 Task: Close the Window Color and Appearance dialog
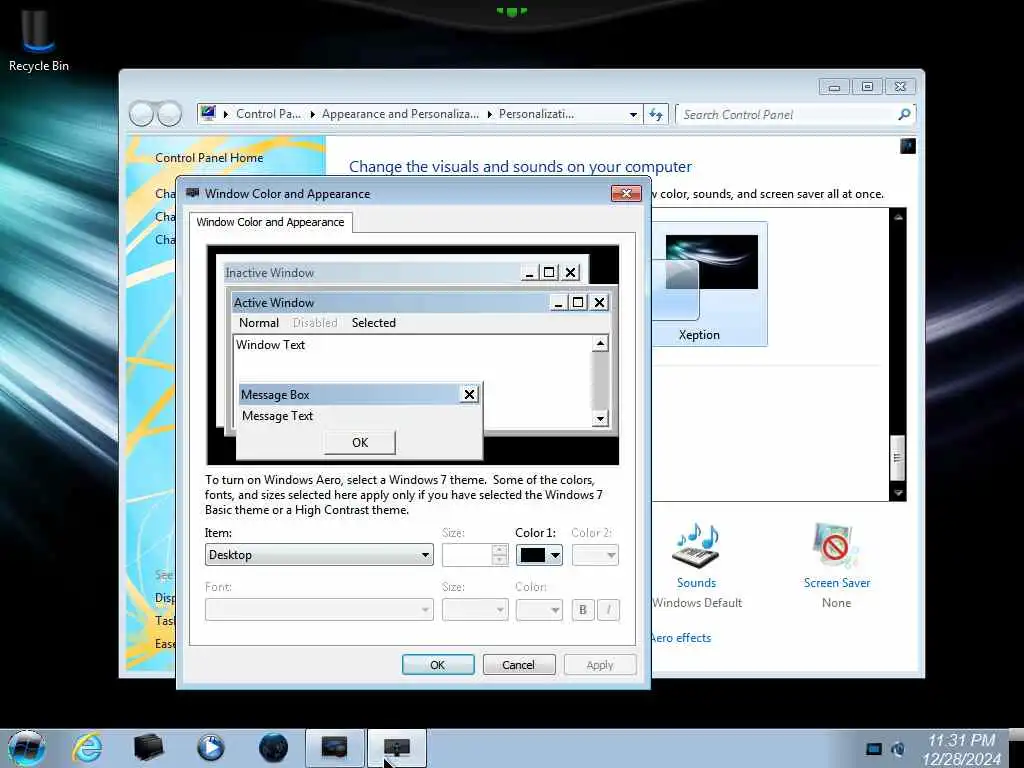(626, 193)
